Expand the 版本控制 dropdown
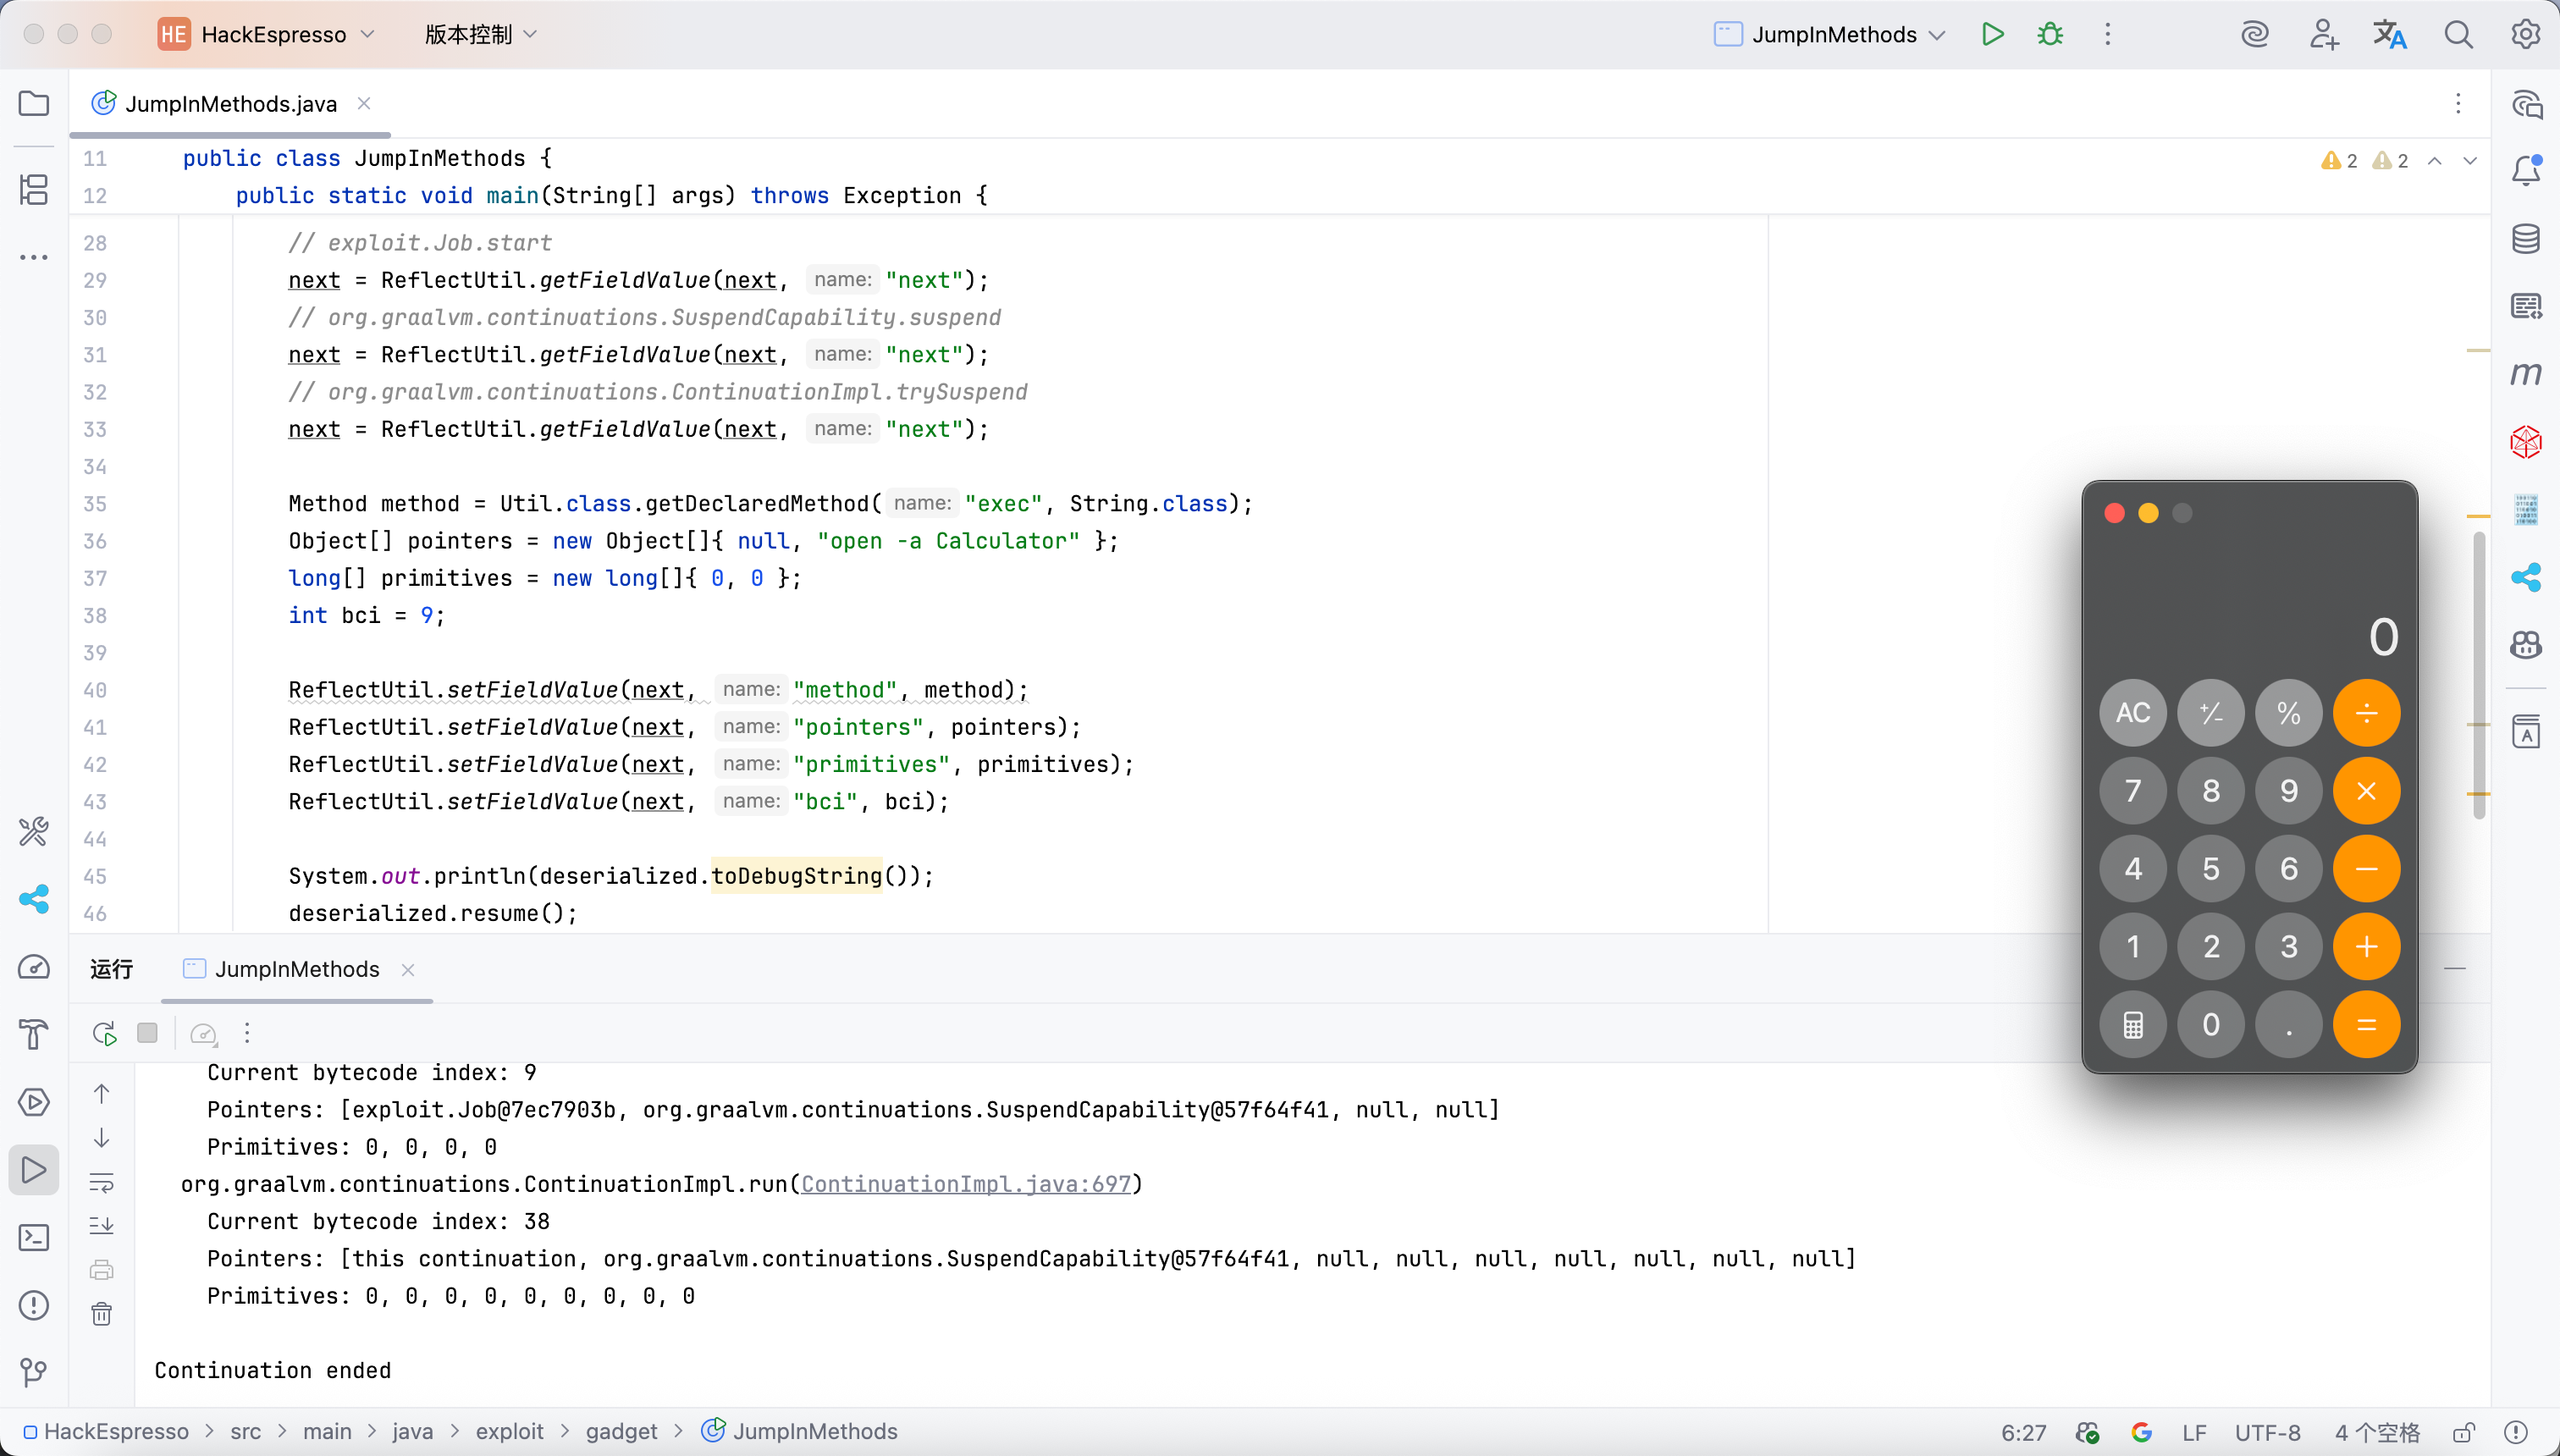2560x1456 pixels. coord(481,34)
